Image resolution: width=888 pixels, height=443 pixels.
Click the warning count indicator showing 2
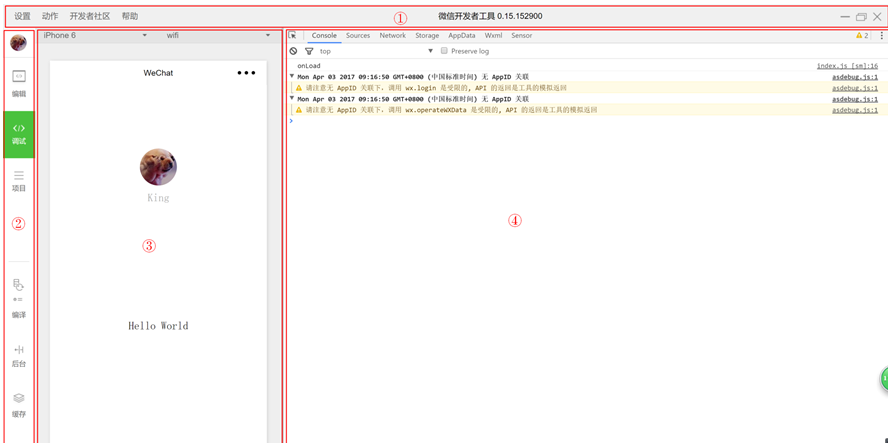pos(862,36)
